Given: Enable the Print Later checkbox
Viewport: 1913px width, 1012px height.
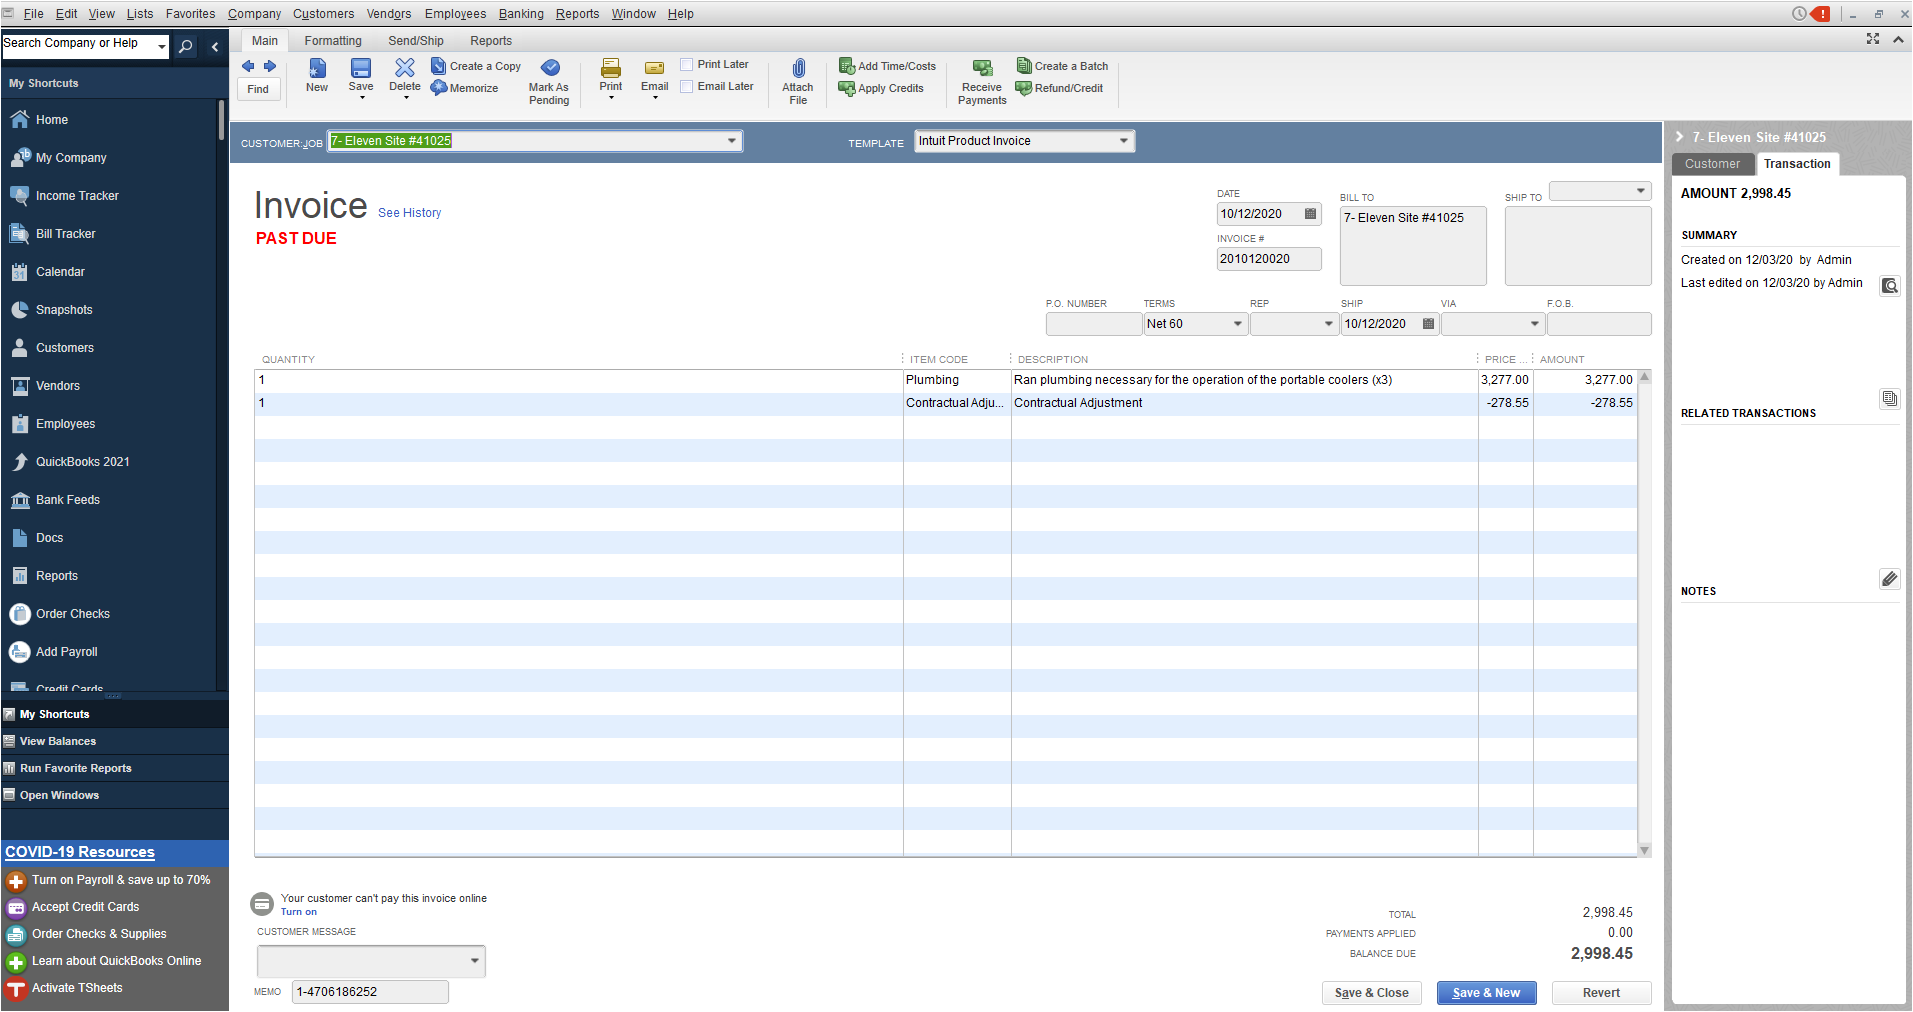Looking at the screenshot, I should tap(687, 65).
